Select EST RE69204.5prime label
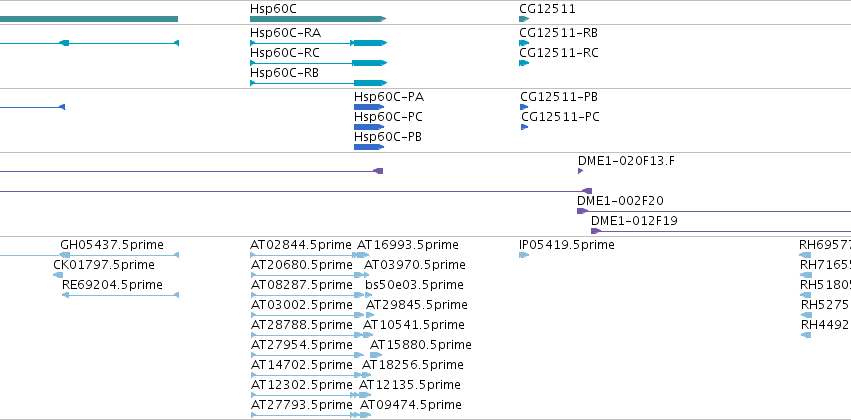851x420 pixels. tap(112, 285)
